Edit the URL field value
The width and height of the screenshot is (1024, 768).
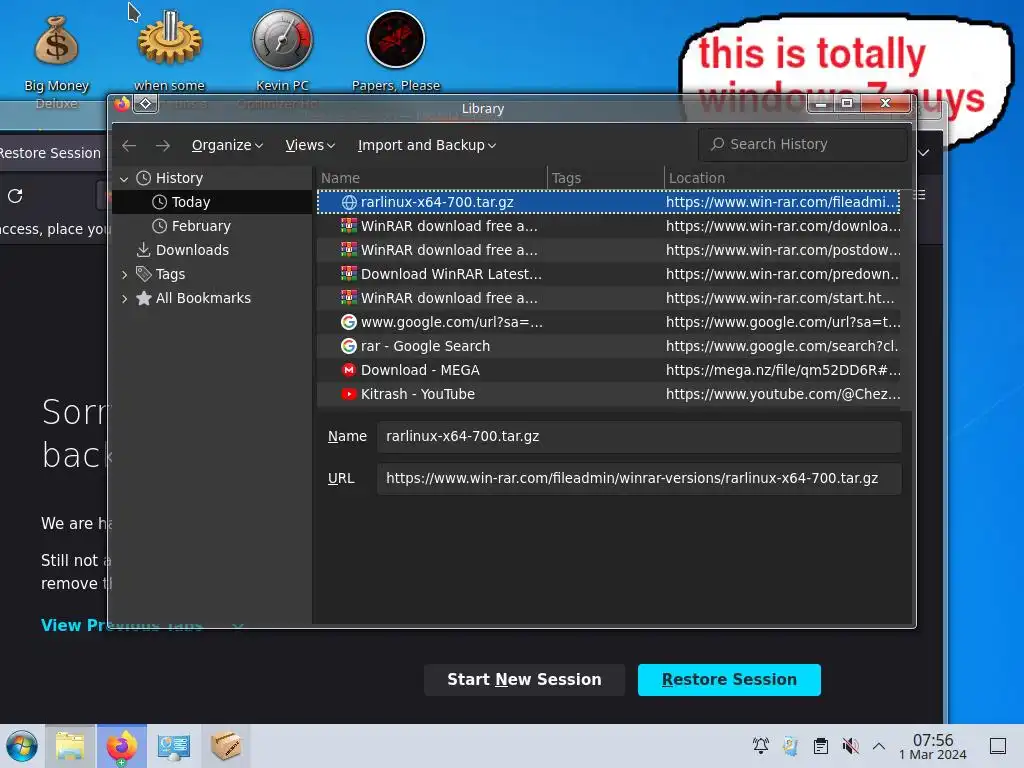click(639, 478)
